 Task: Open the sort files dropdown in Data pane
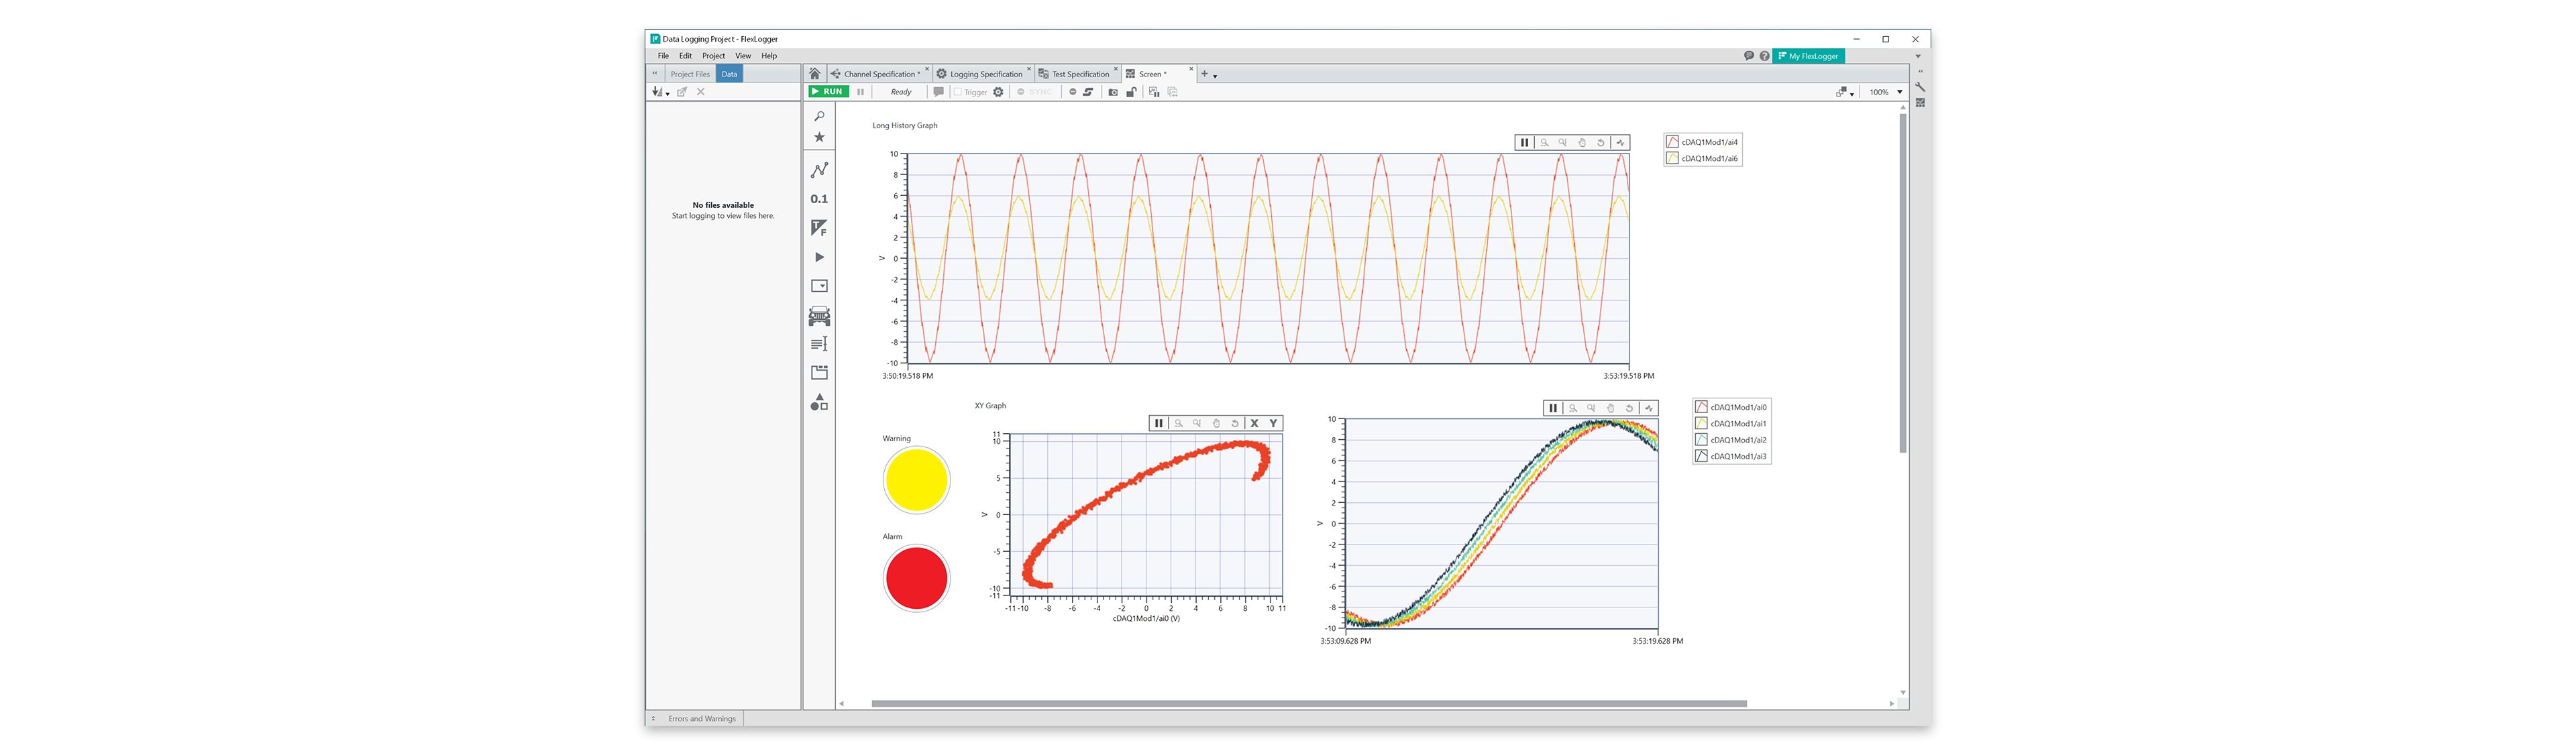point(661,92)
